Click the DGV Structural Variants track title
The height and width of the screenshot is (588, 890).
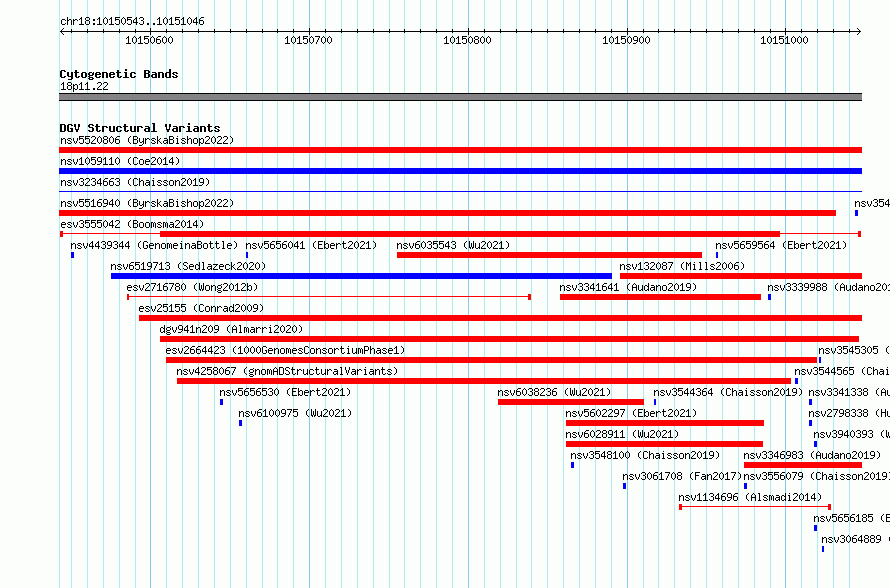click(x=140, y=128)
